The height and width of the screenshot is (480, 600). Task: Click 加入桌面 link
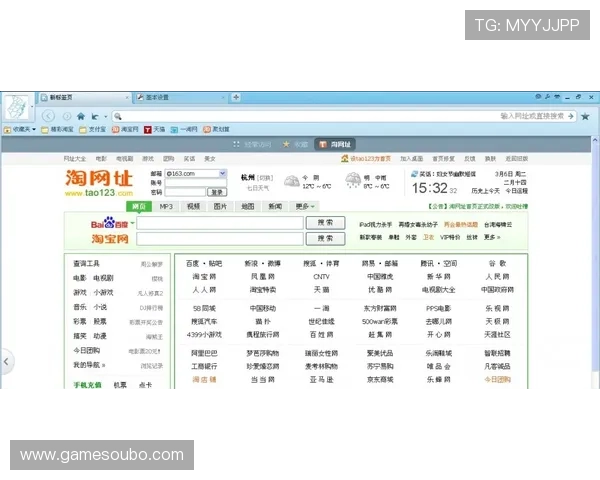coord(412,158)
